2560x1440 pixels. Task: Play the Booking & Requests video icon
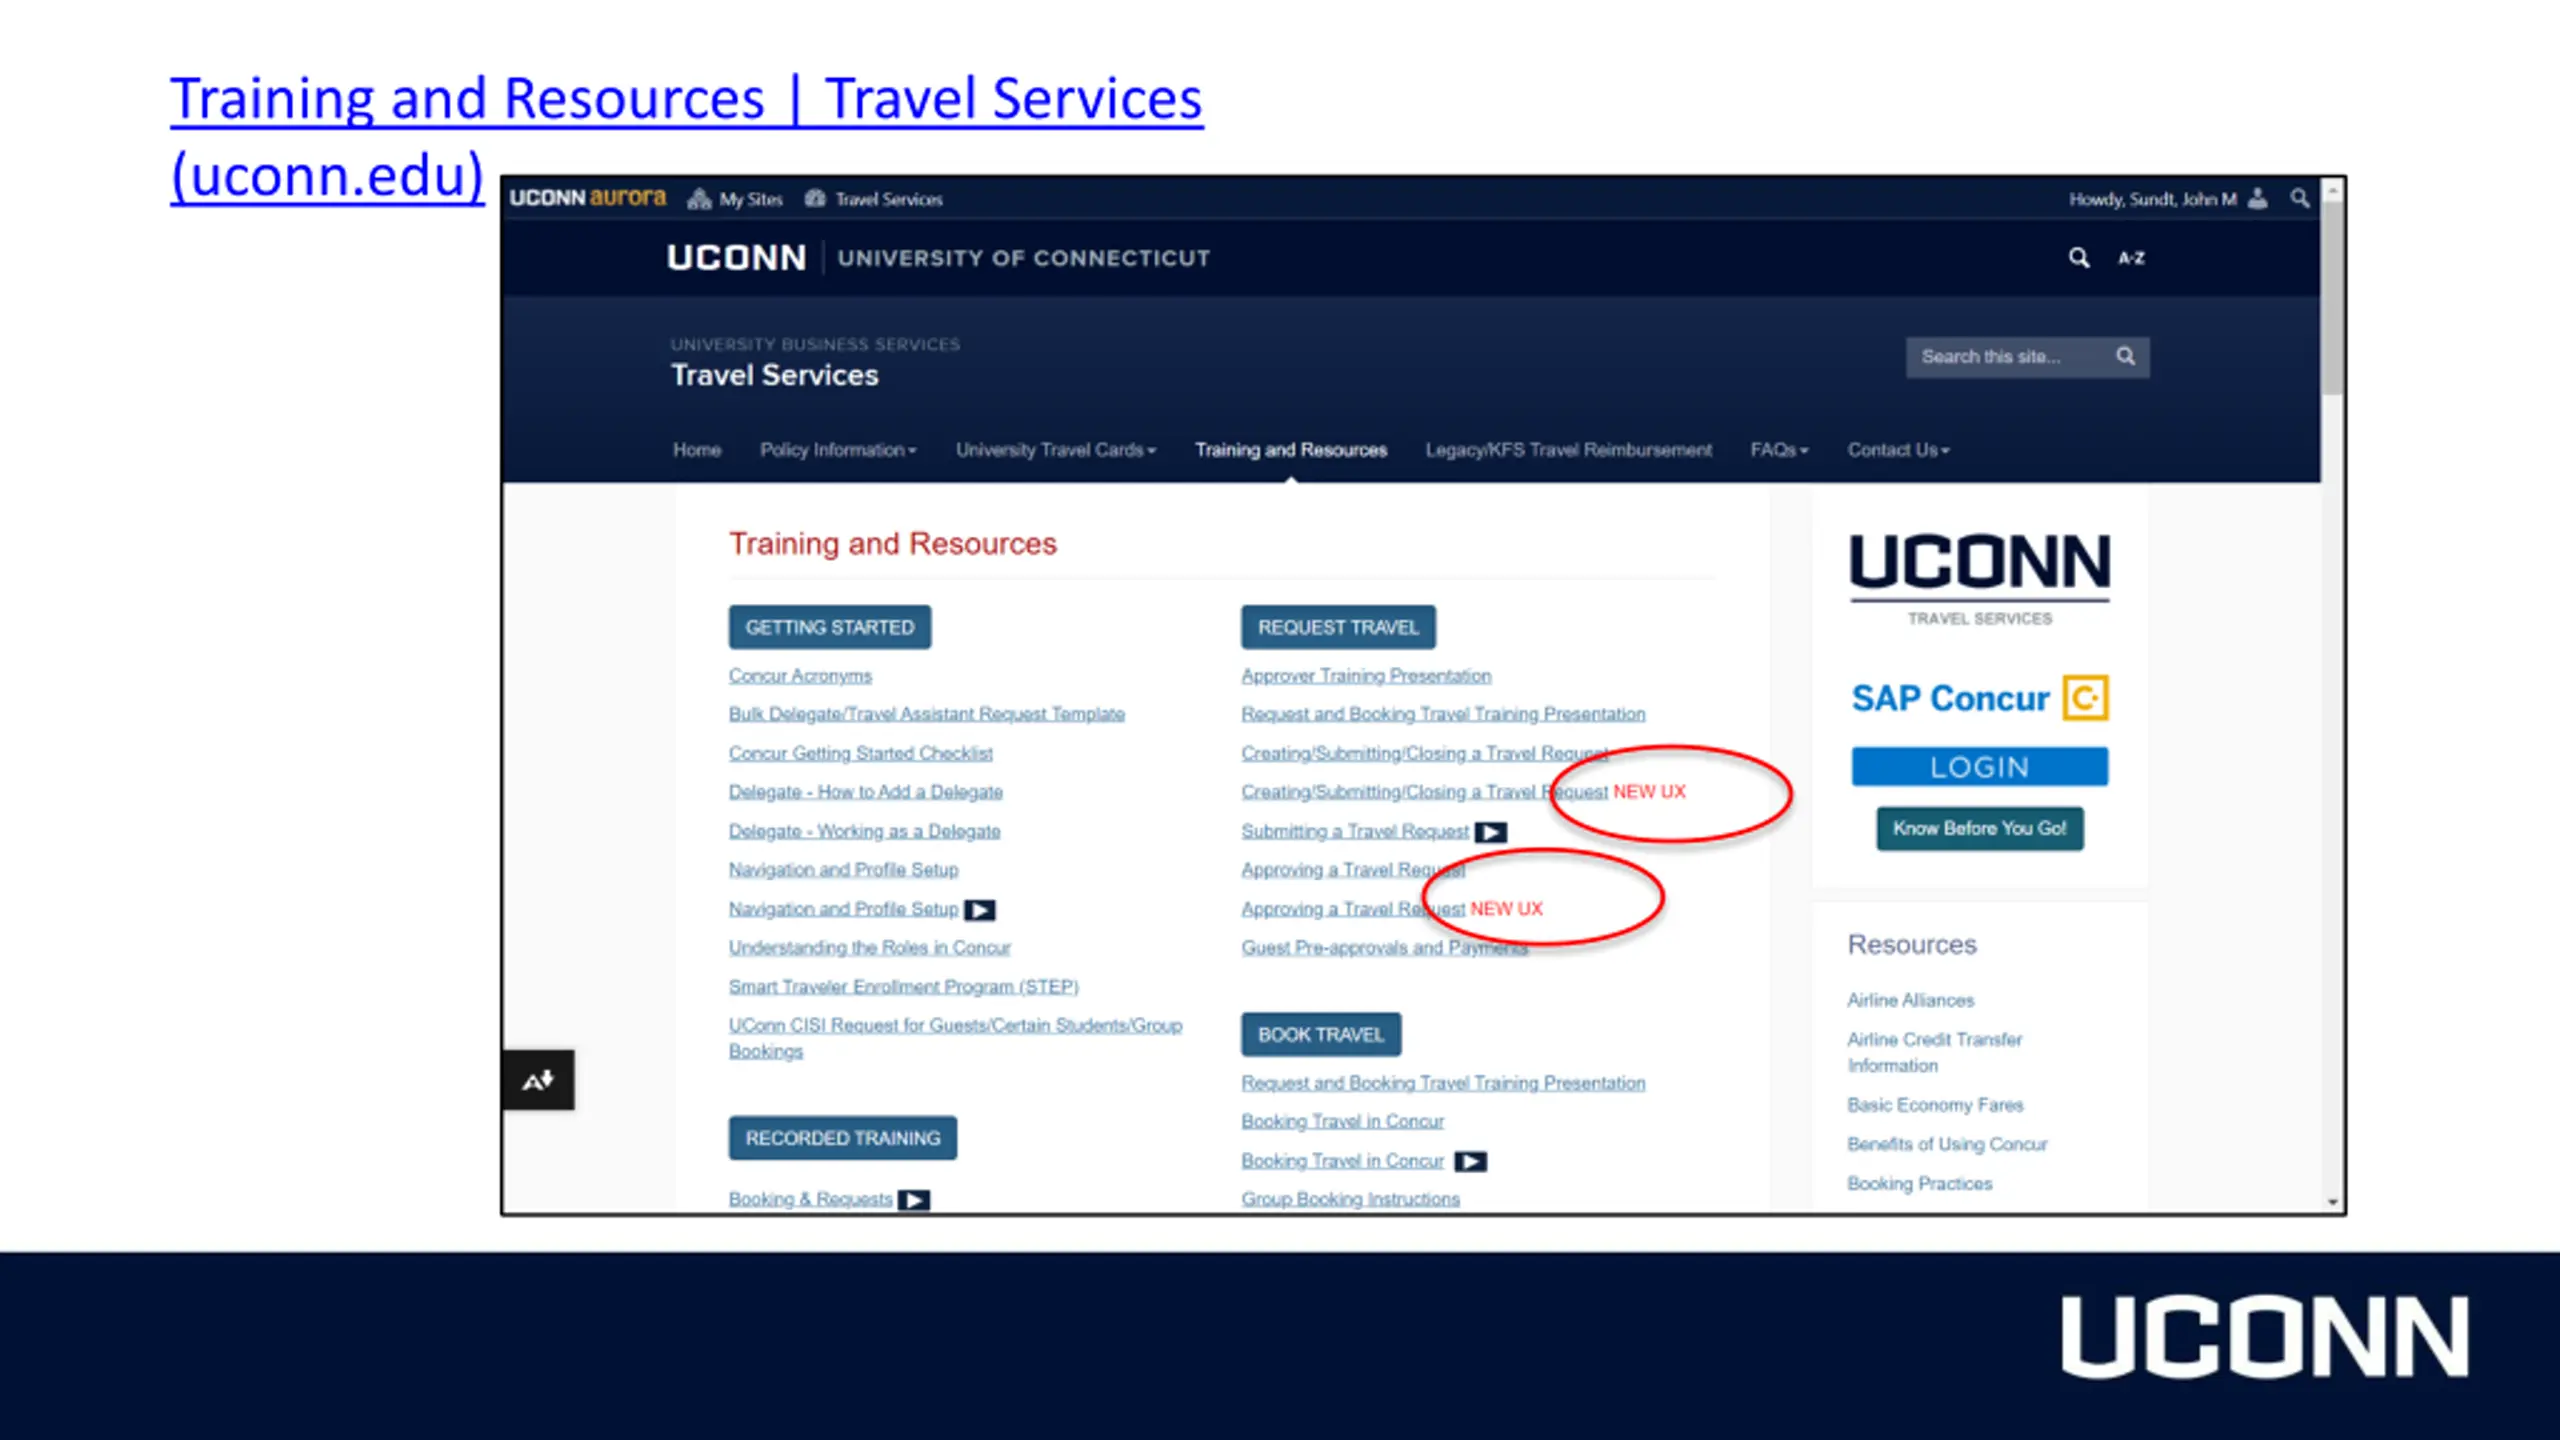[914, 1200]
